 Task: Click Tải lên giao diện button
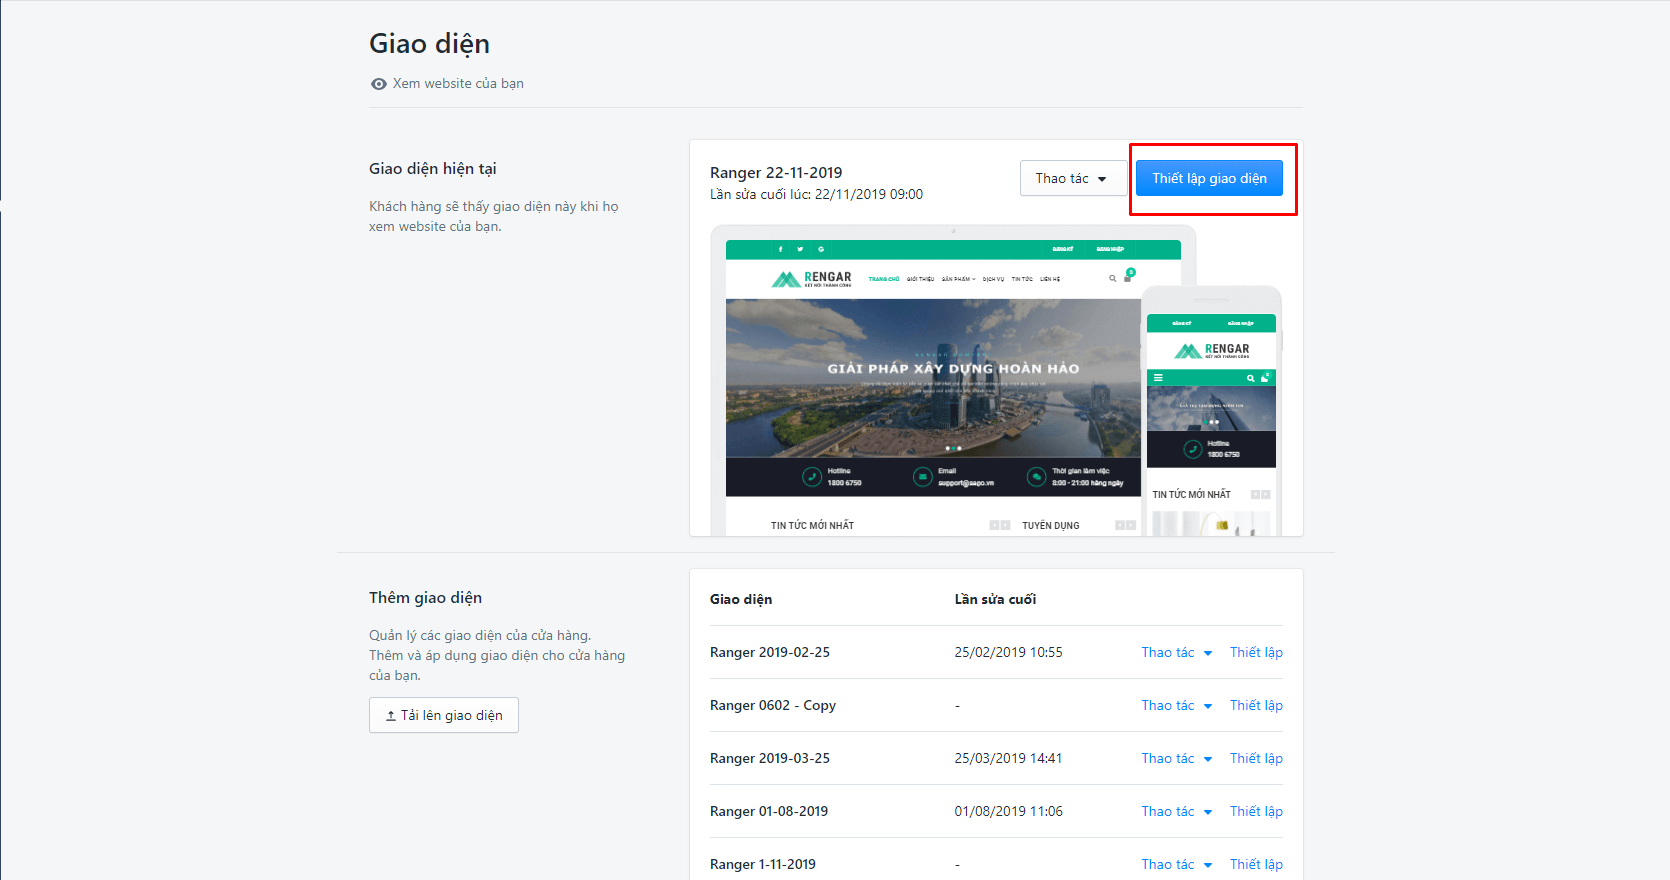(x=444, y=715)
